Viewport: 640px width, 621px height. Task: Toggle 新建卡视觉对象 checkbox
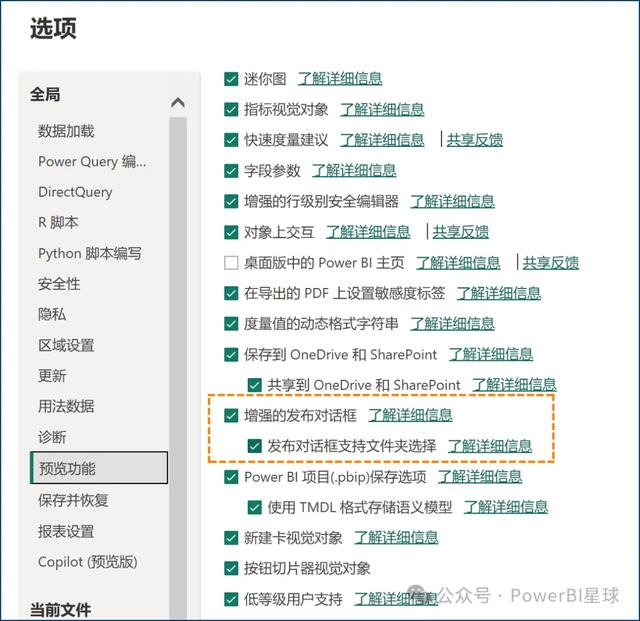click(x=231, y=538)
